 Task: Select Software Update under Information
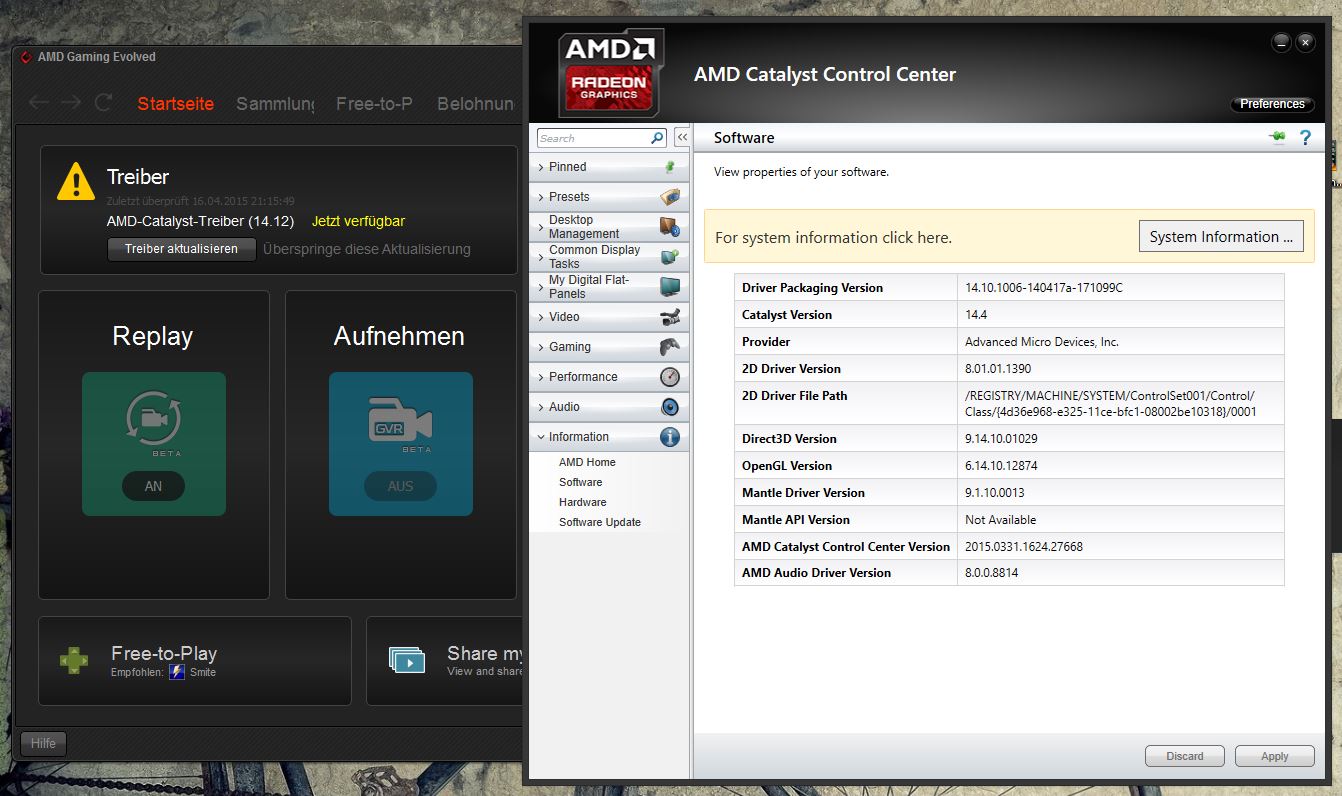600,522
